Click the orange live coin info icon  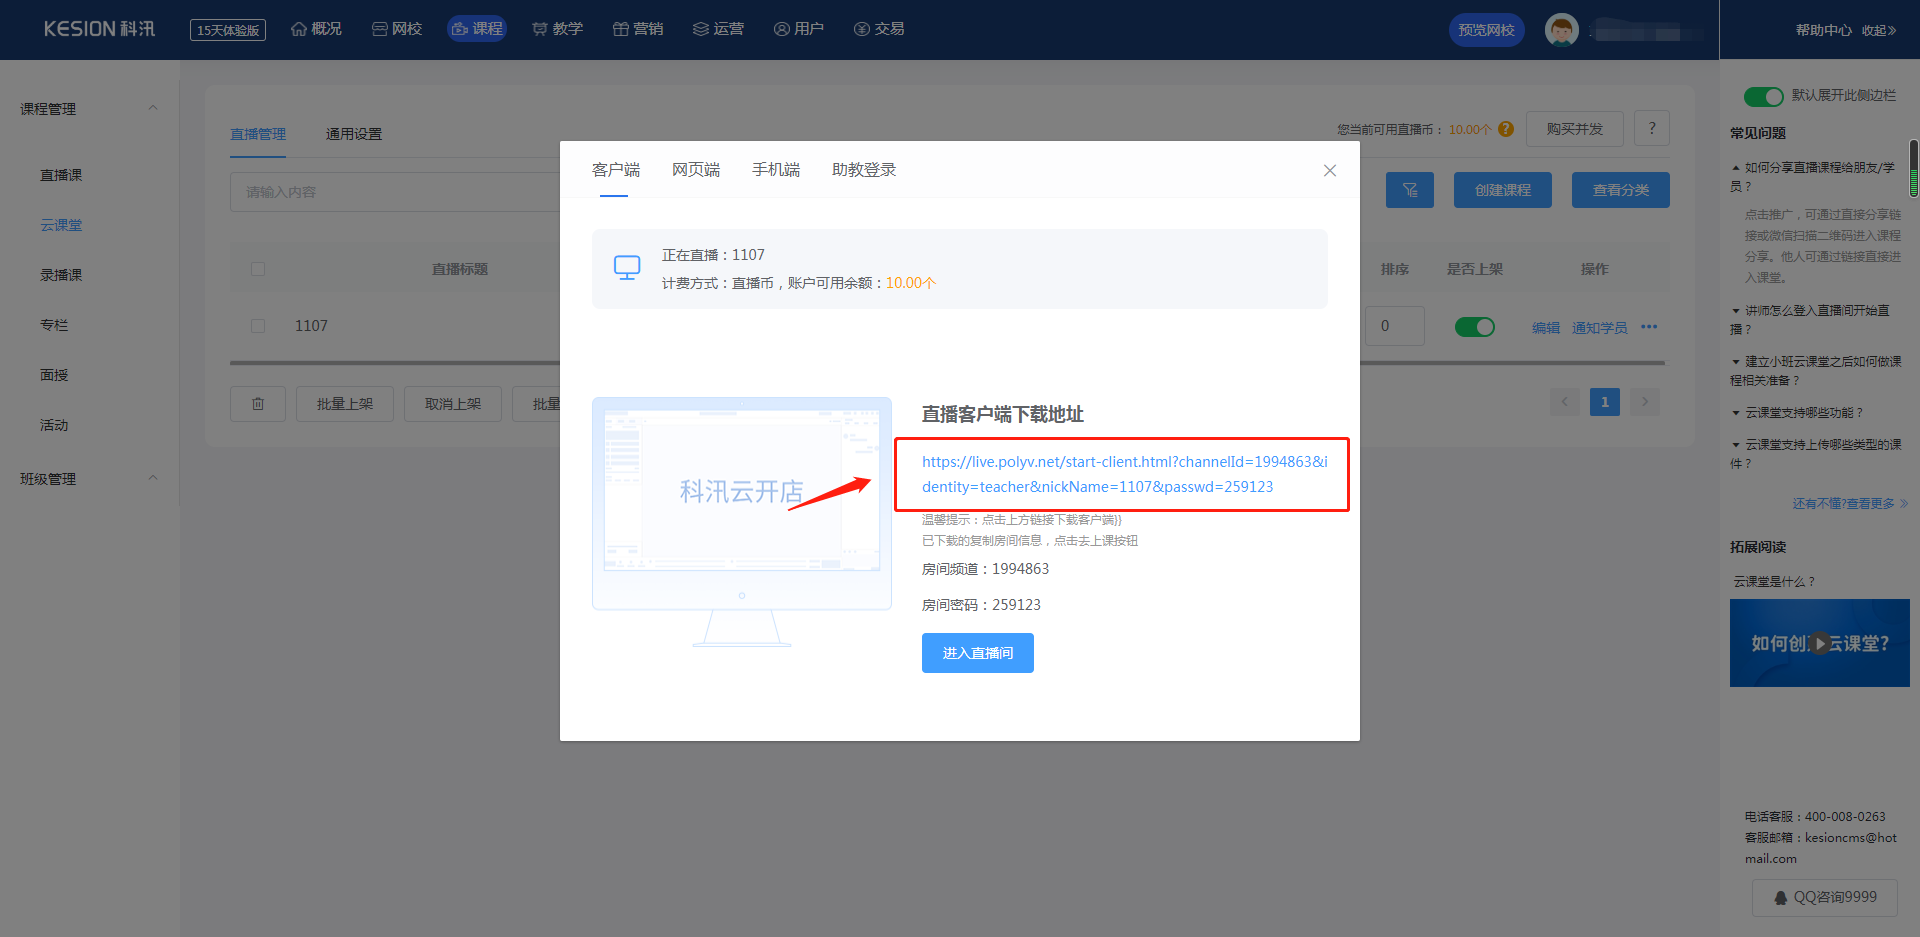(x=1506, y=129)
